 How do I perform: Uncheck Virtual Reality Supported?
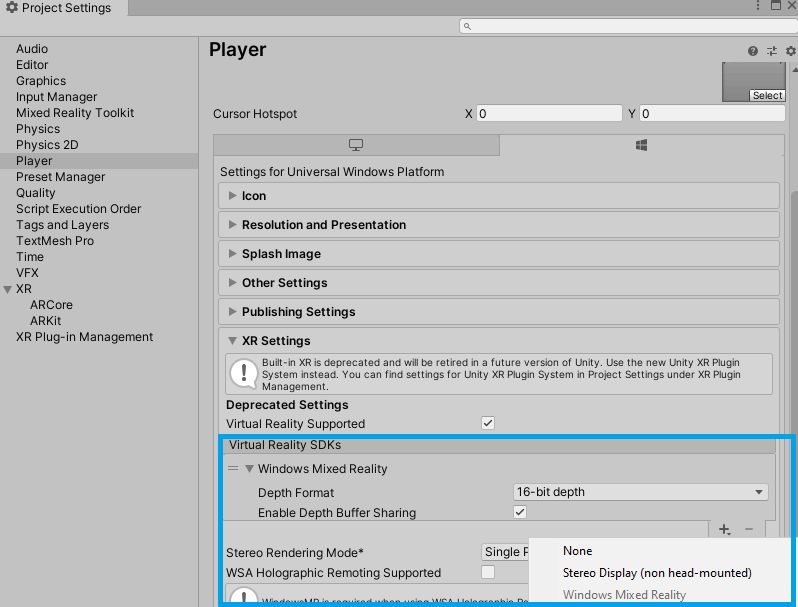[488, 423]
